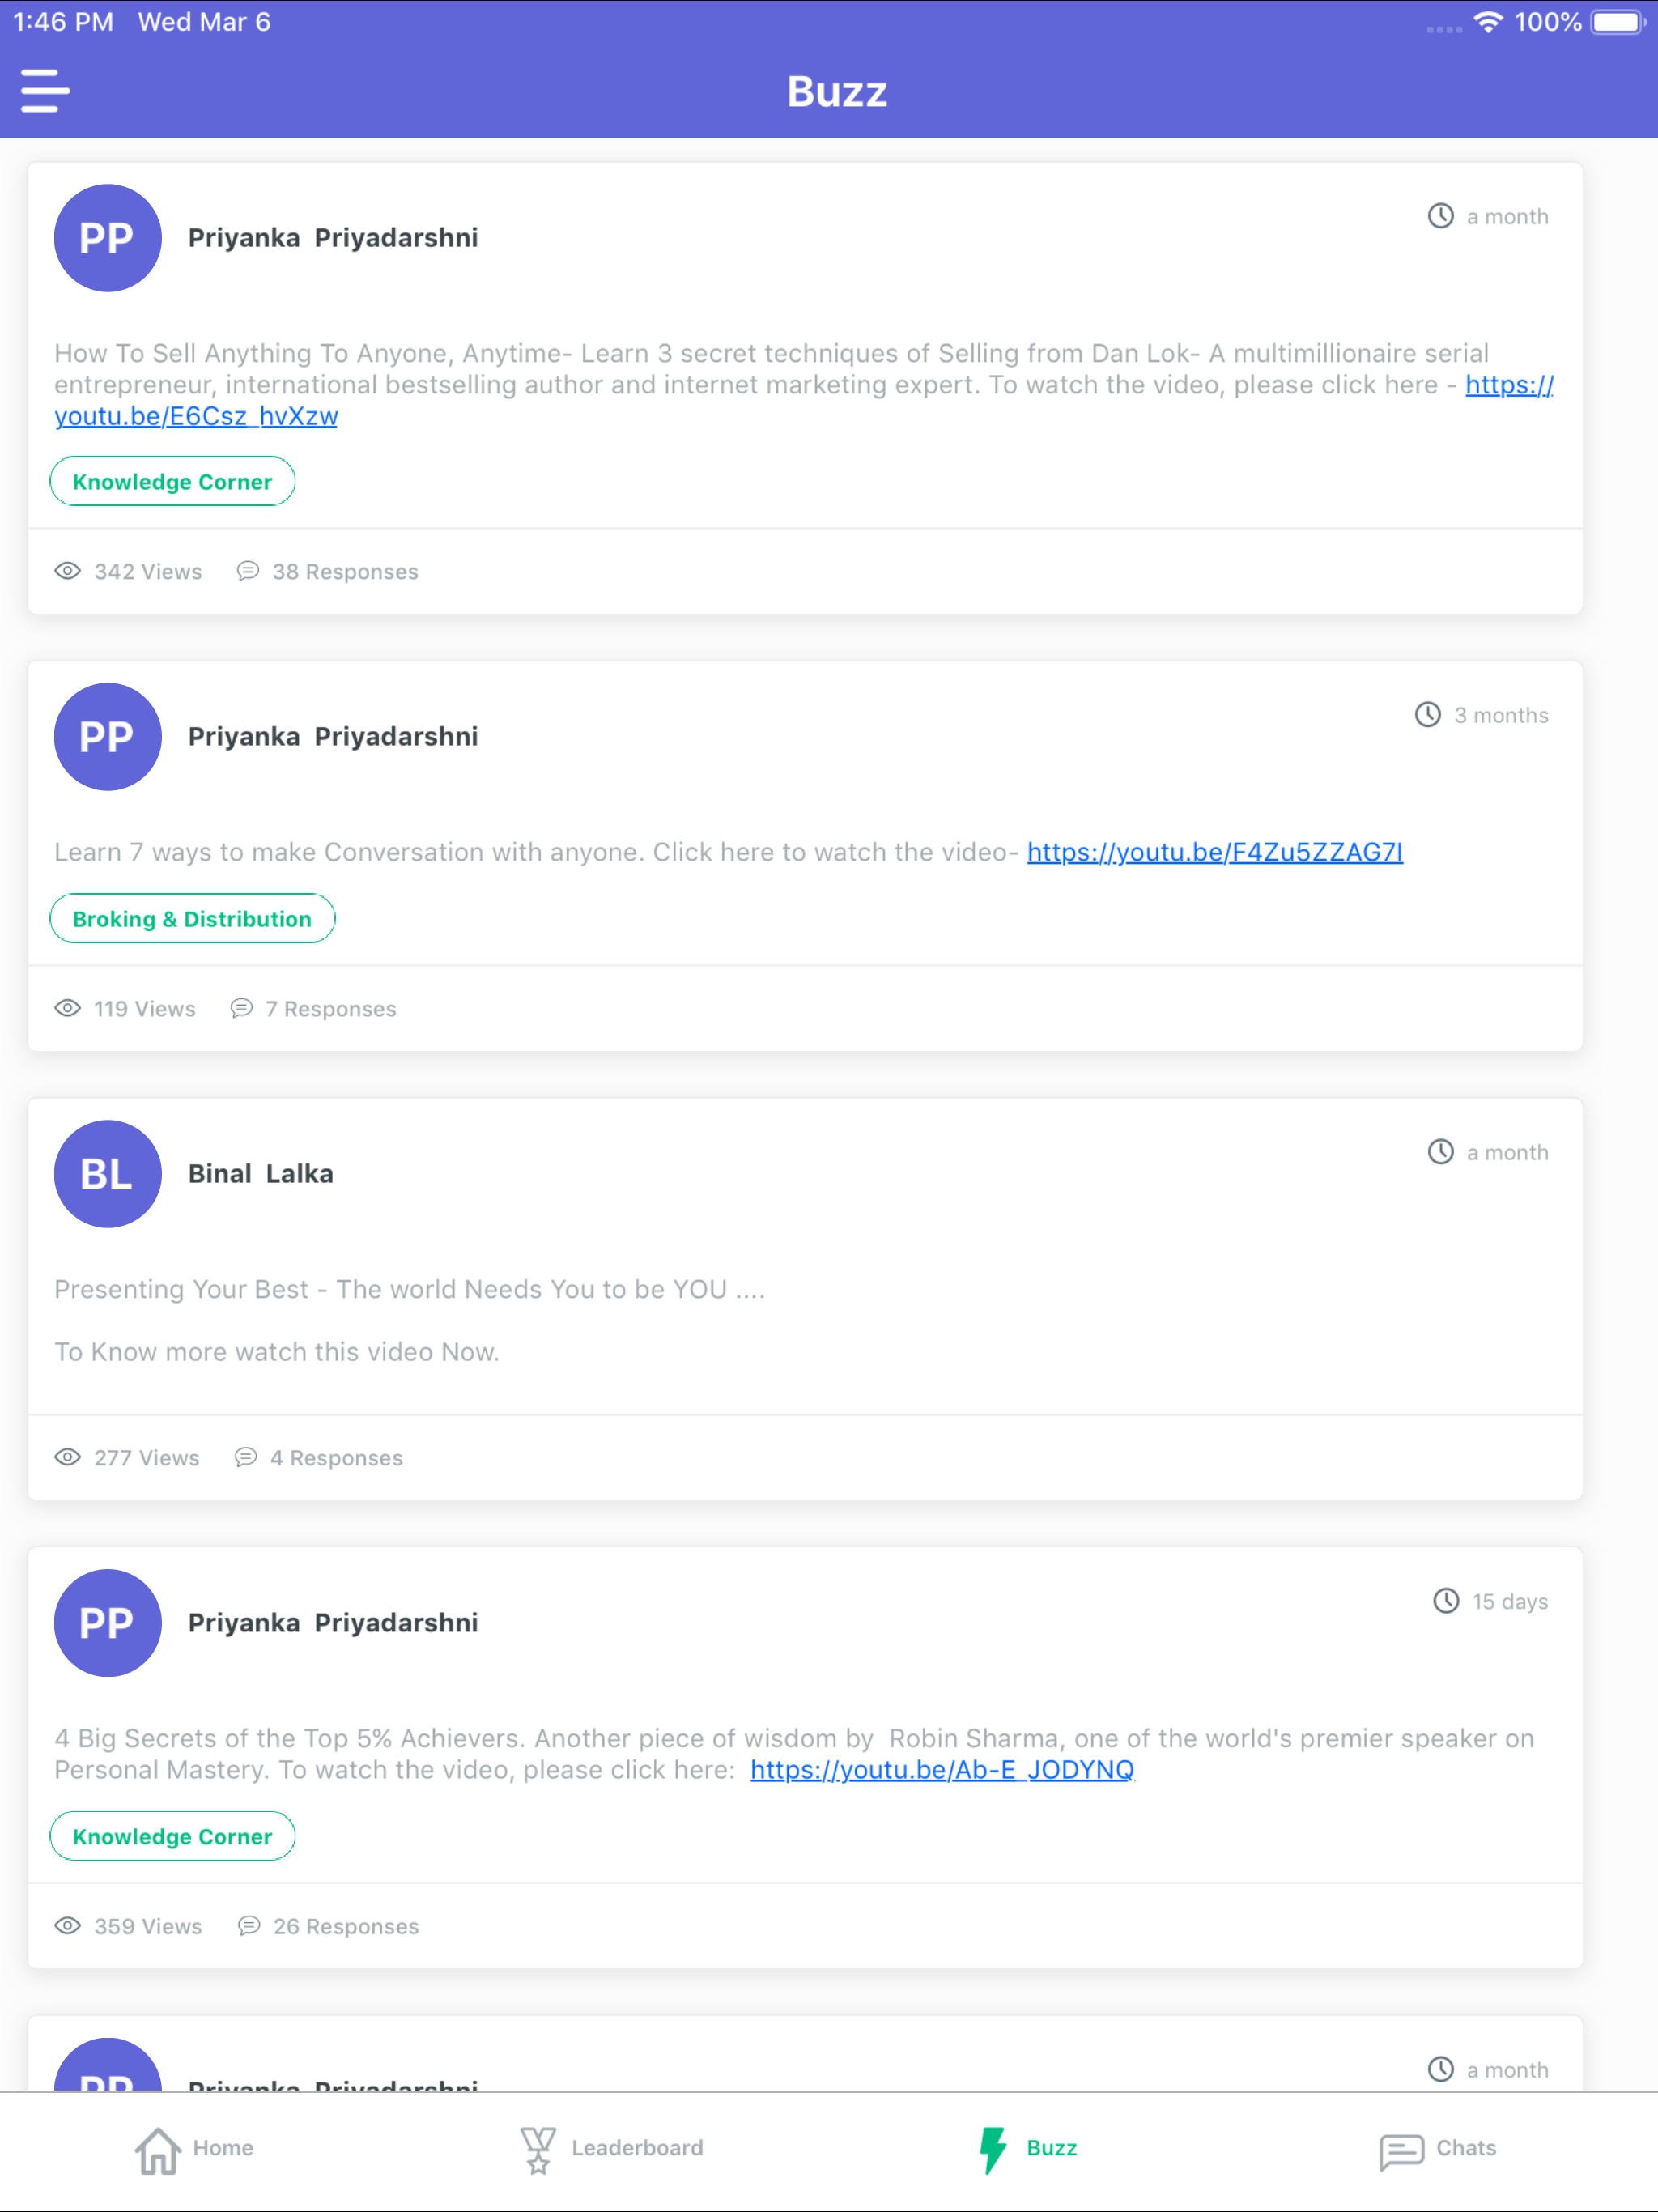Open the Chats speech bubble icon
Image resolution: width=1658 pixels, height=2212 pixels.
point(1402,2148)
